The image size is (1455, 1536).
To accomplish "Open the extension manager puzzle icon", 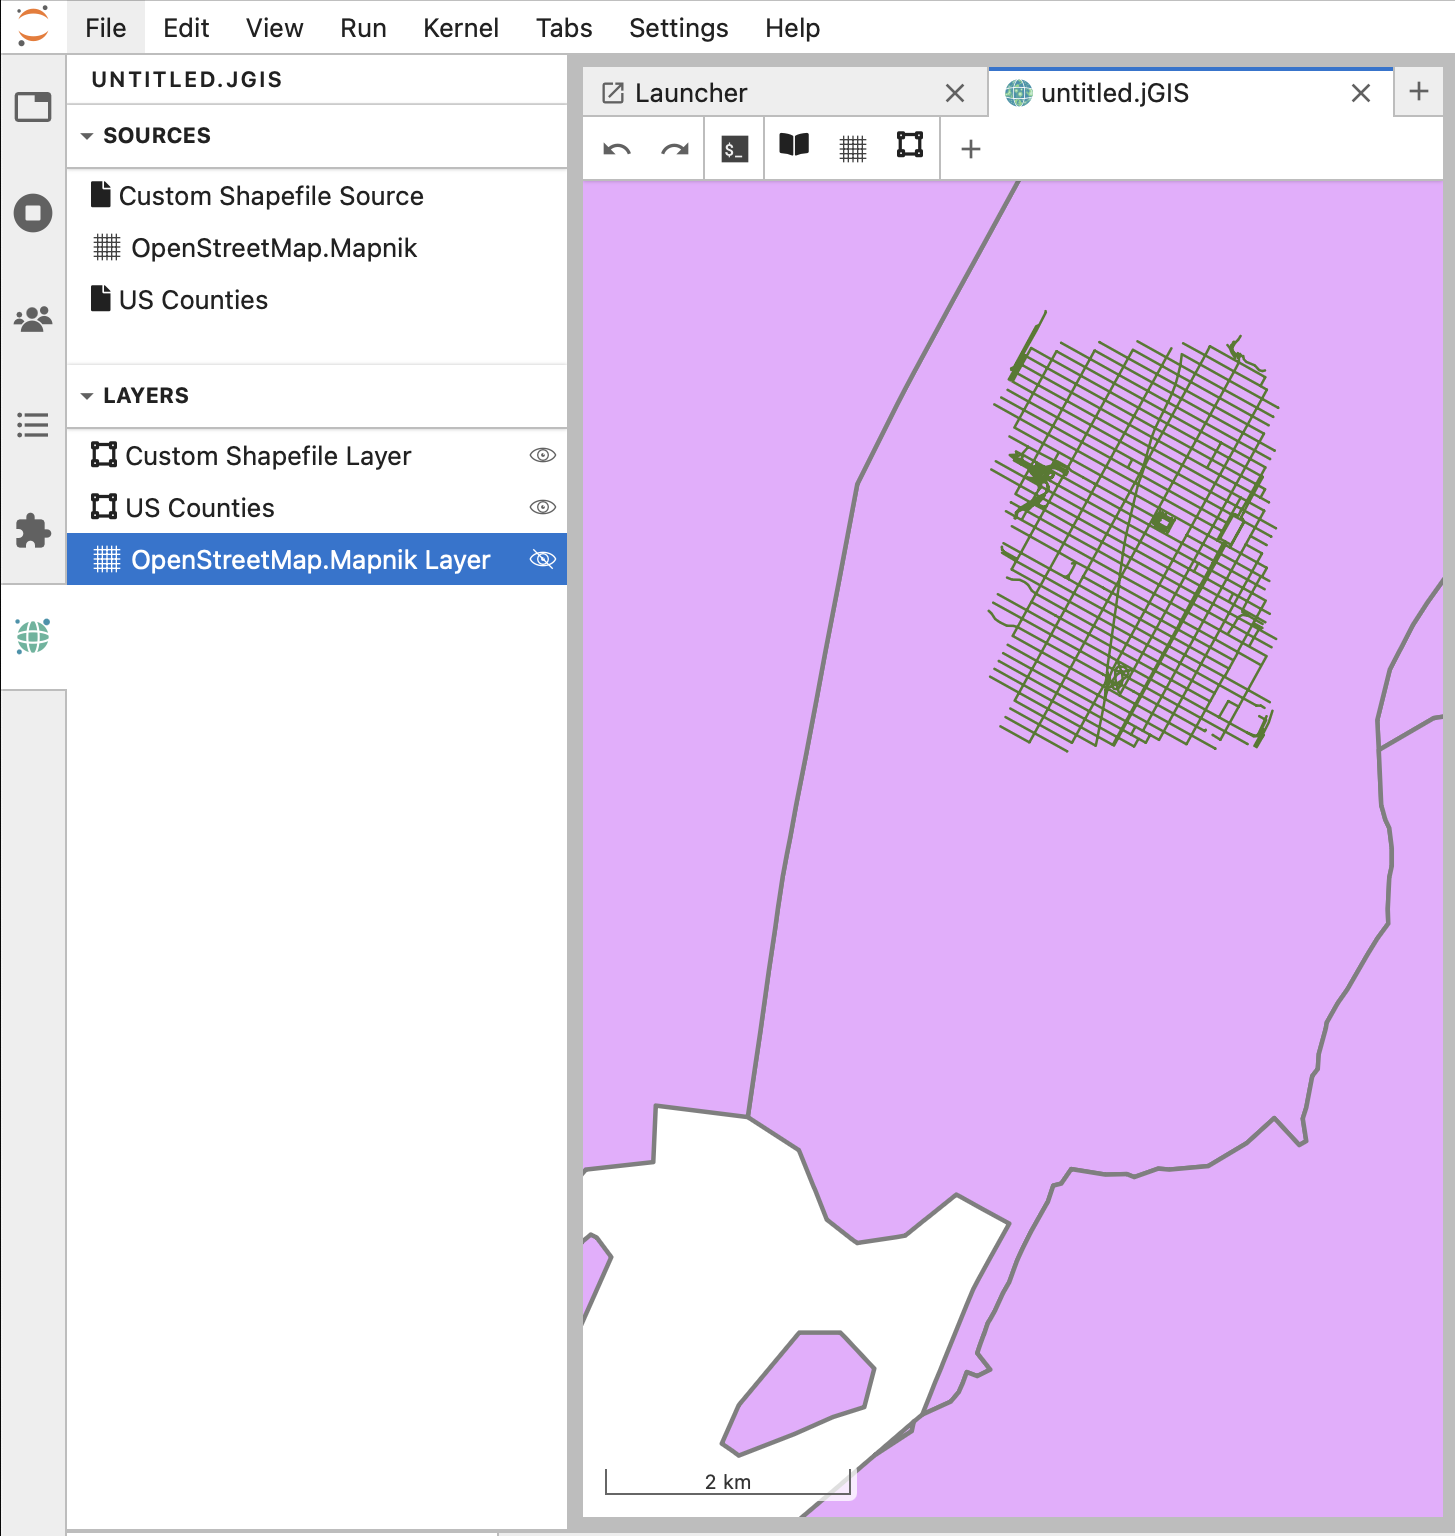I will click(x=33, y=530).
